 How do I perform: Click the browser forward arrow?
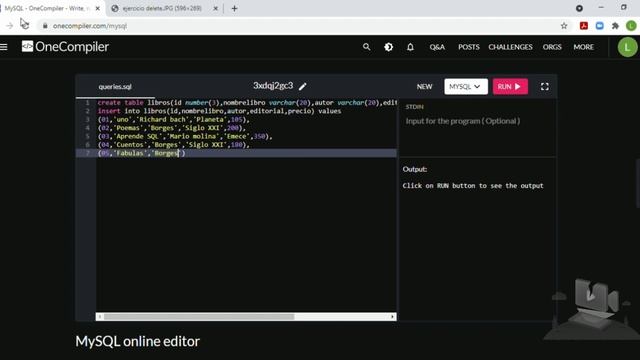click(x=9, y=26)
